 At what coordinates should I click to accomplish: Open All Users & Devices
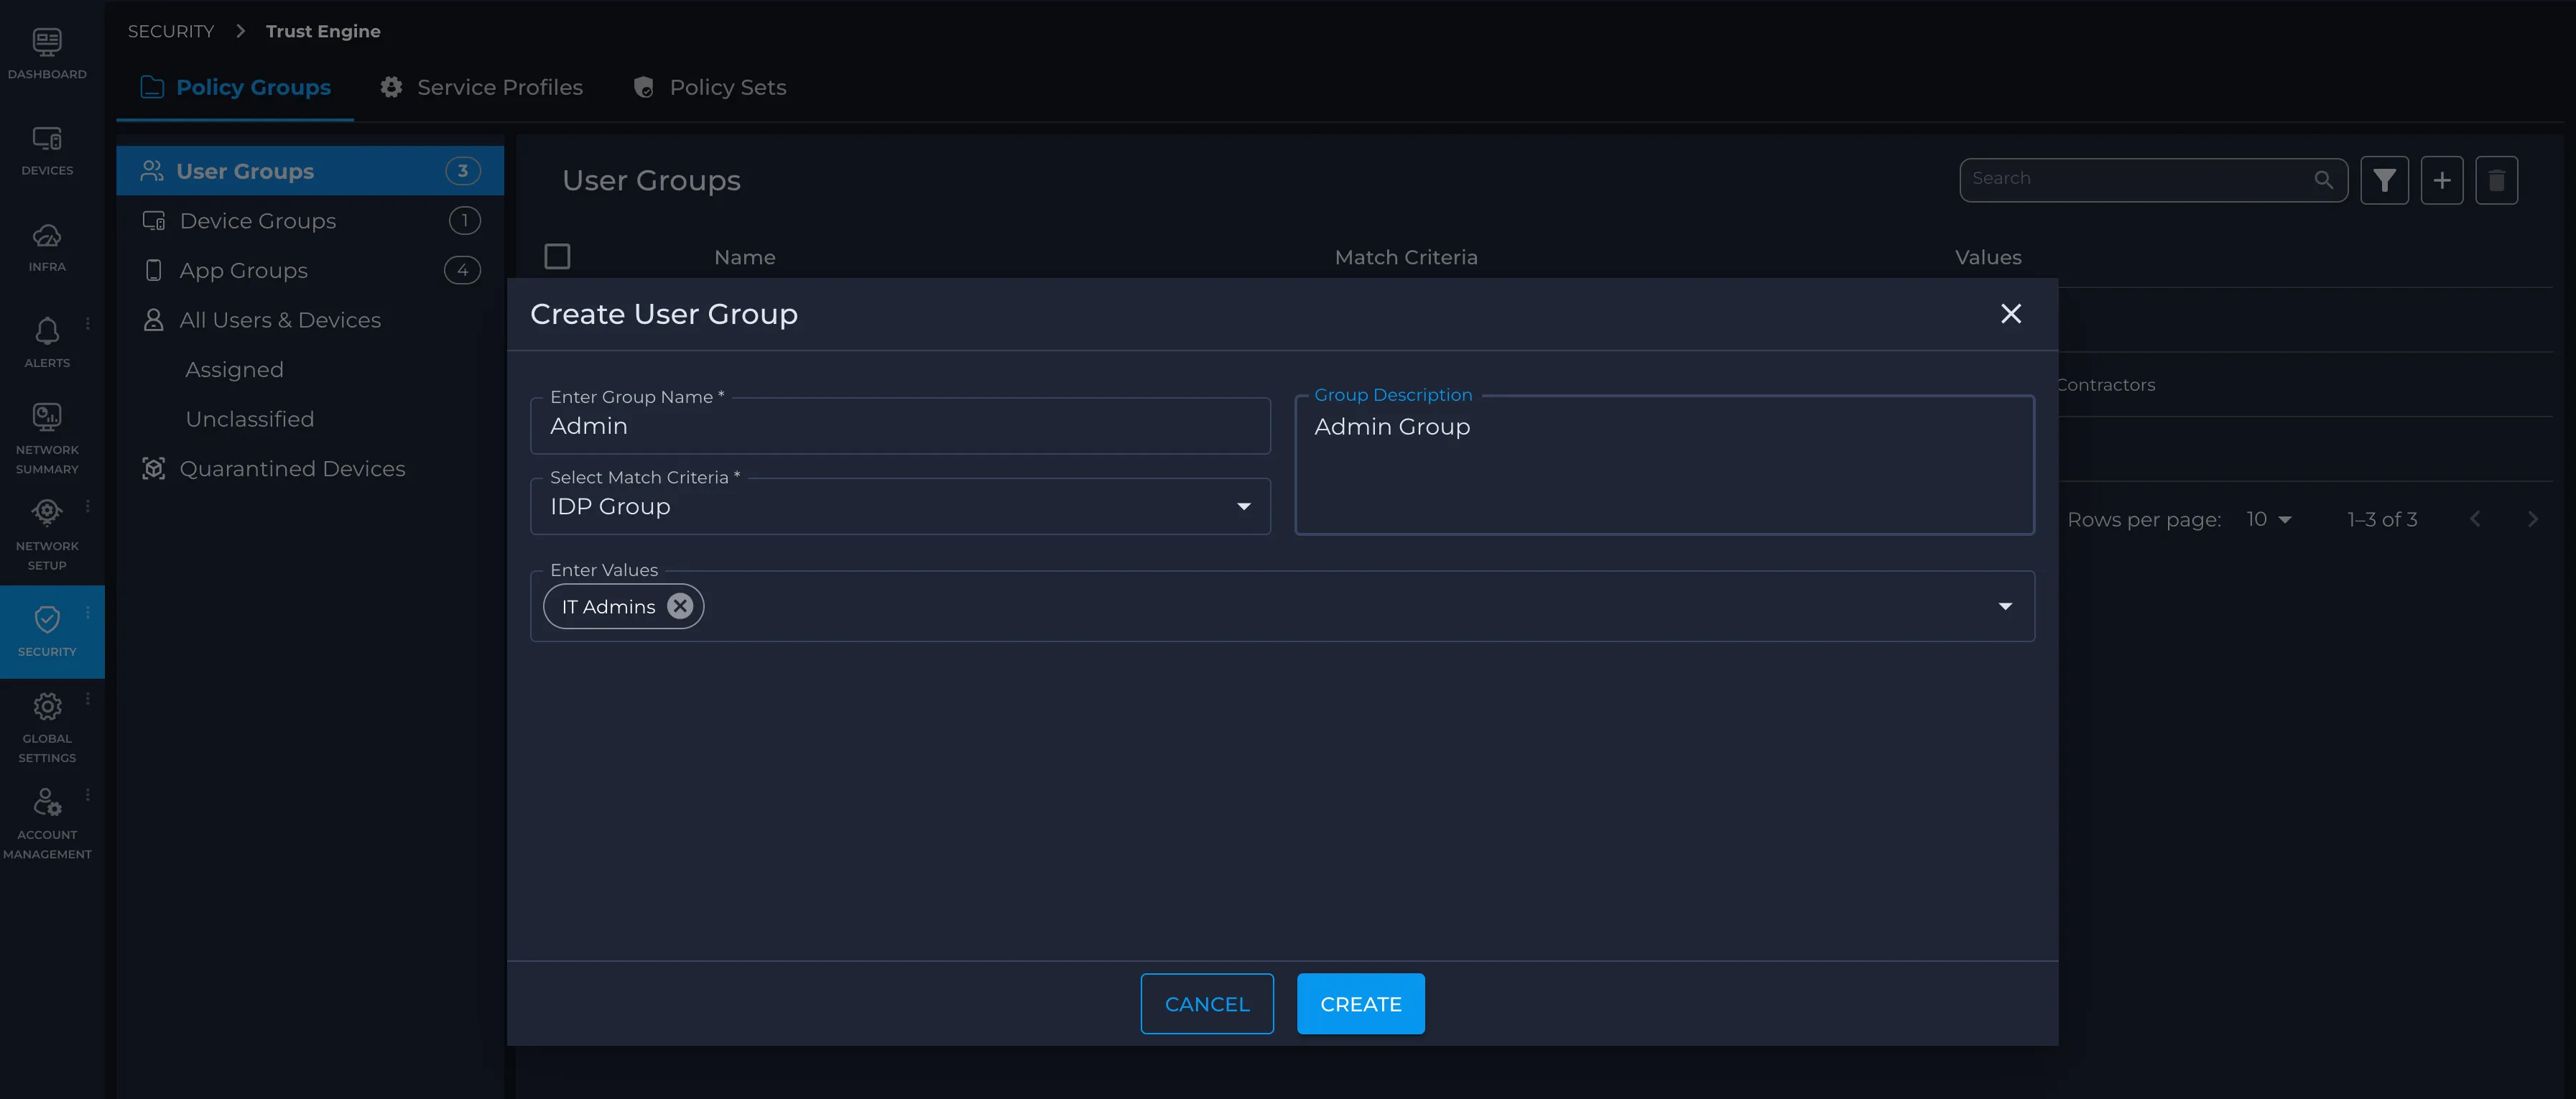click(310, 320)
